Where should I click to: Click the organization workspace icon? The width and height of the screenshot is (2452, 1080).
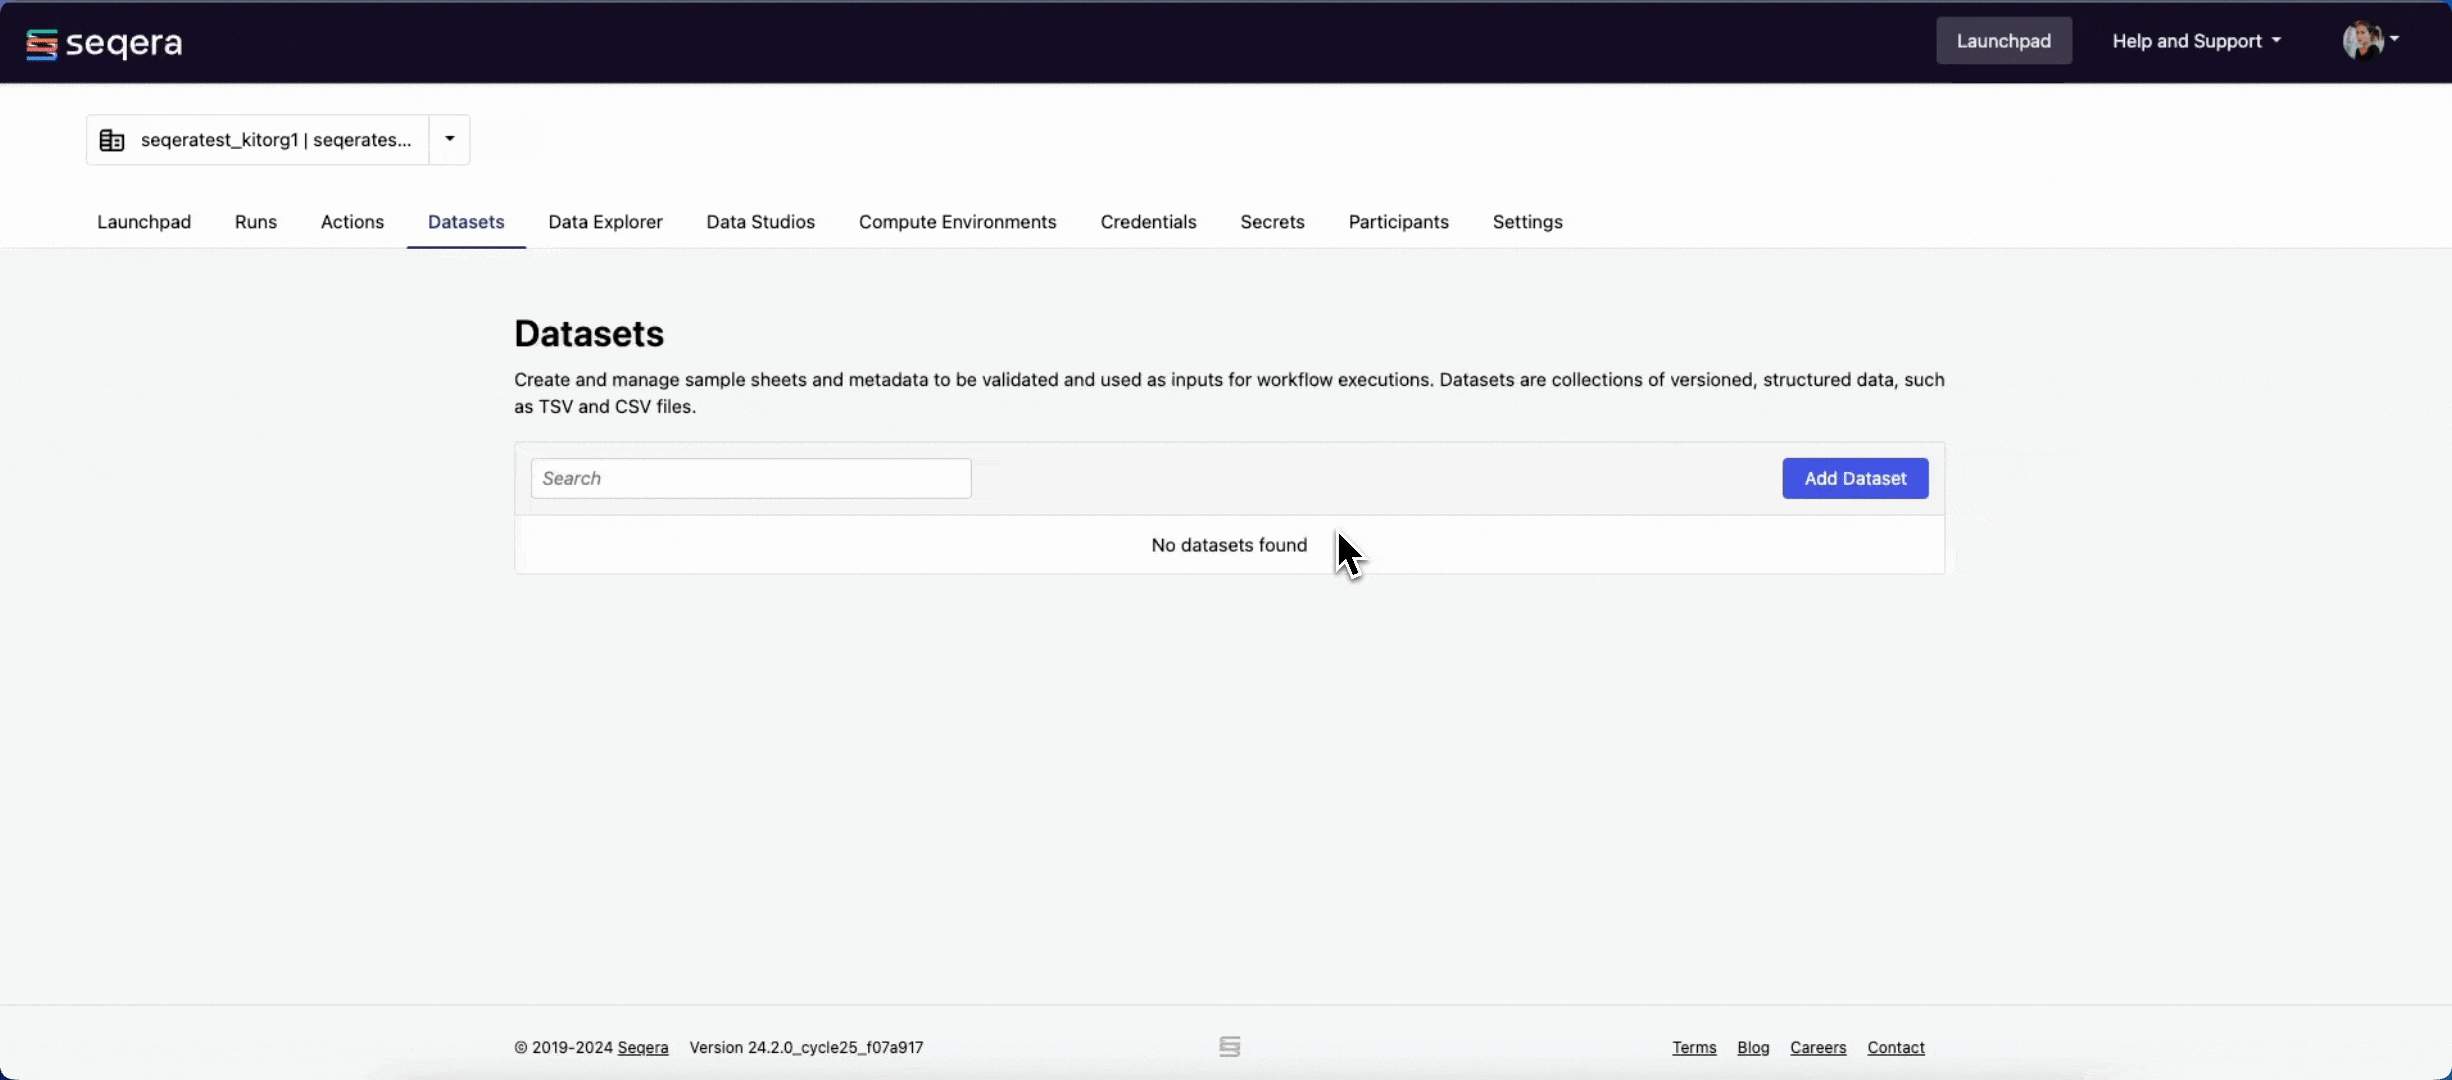[x=112, y=140]
